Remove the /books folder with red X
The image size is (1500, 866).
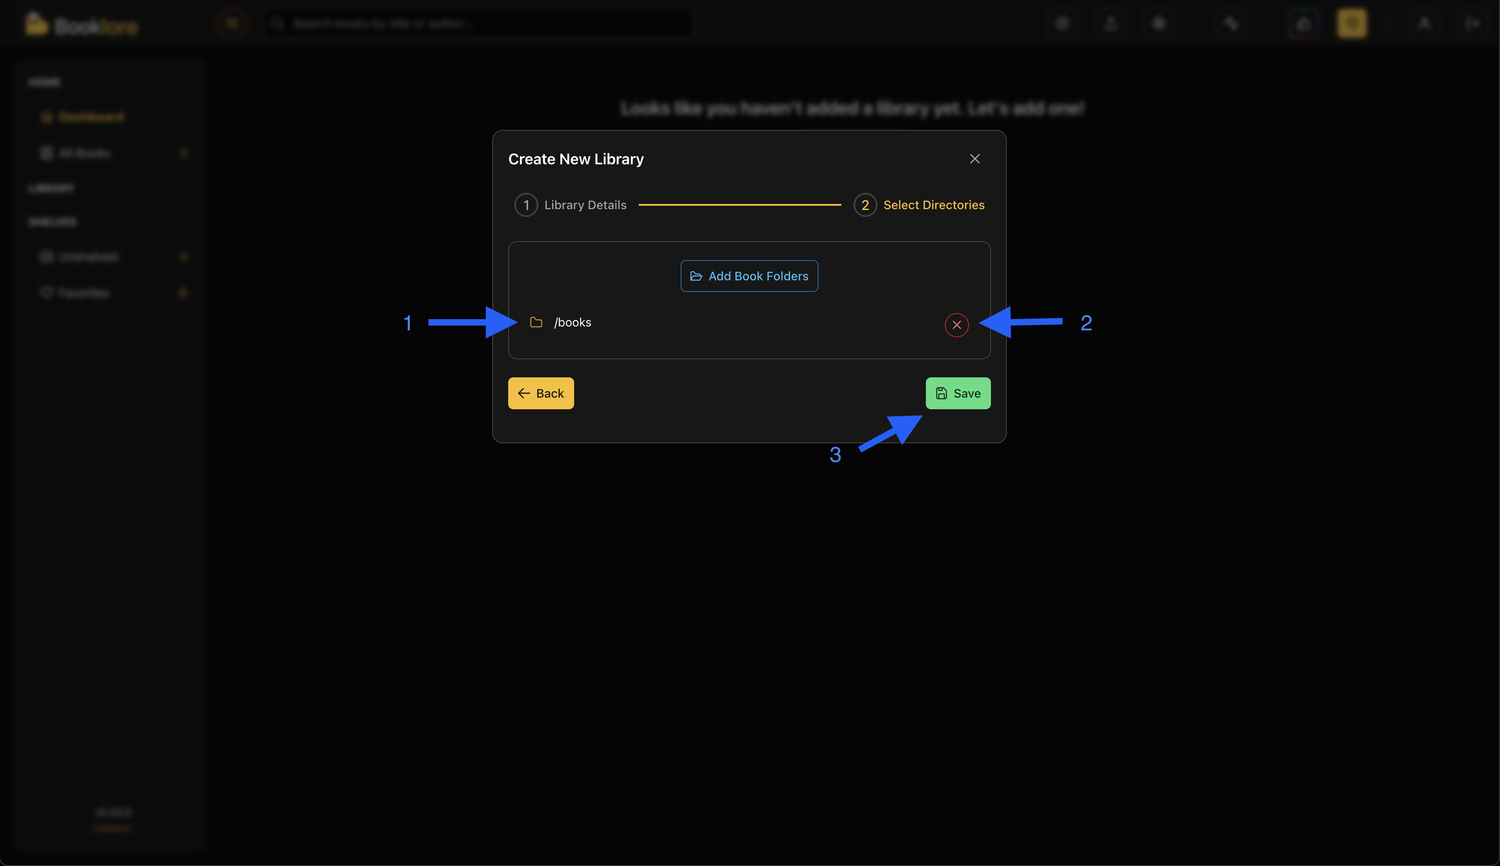(x=957, y=325)
